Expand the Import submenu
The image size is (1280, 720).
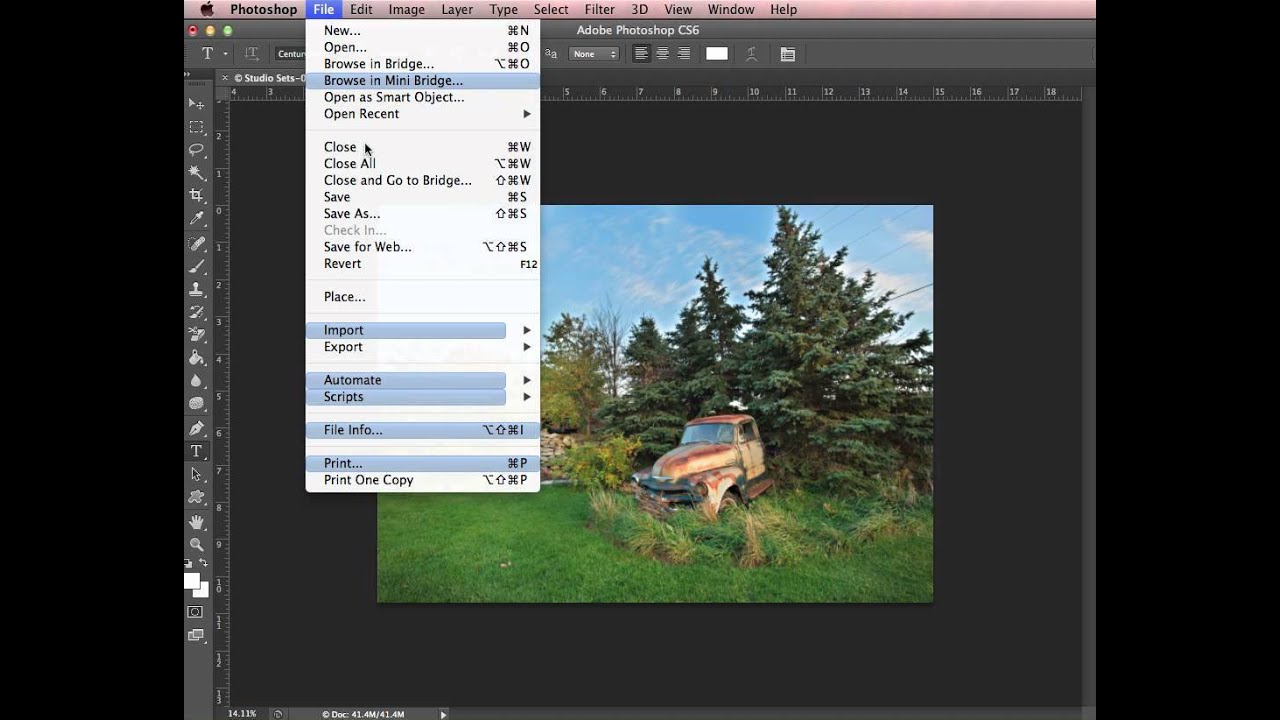(x=422, y=330)
